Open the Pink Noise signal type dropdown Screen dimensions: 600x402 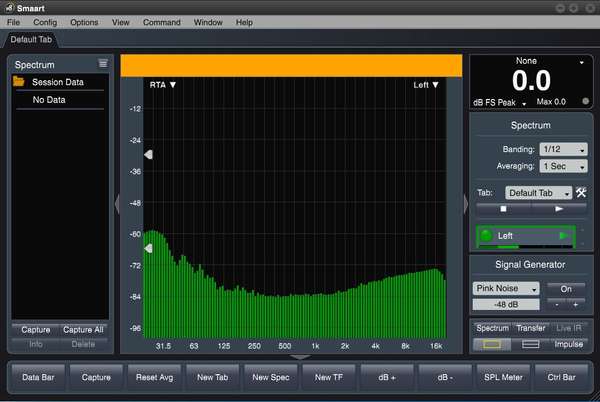pyautogui.click(x=506, y=288)
